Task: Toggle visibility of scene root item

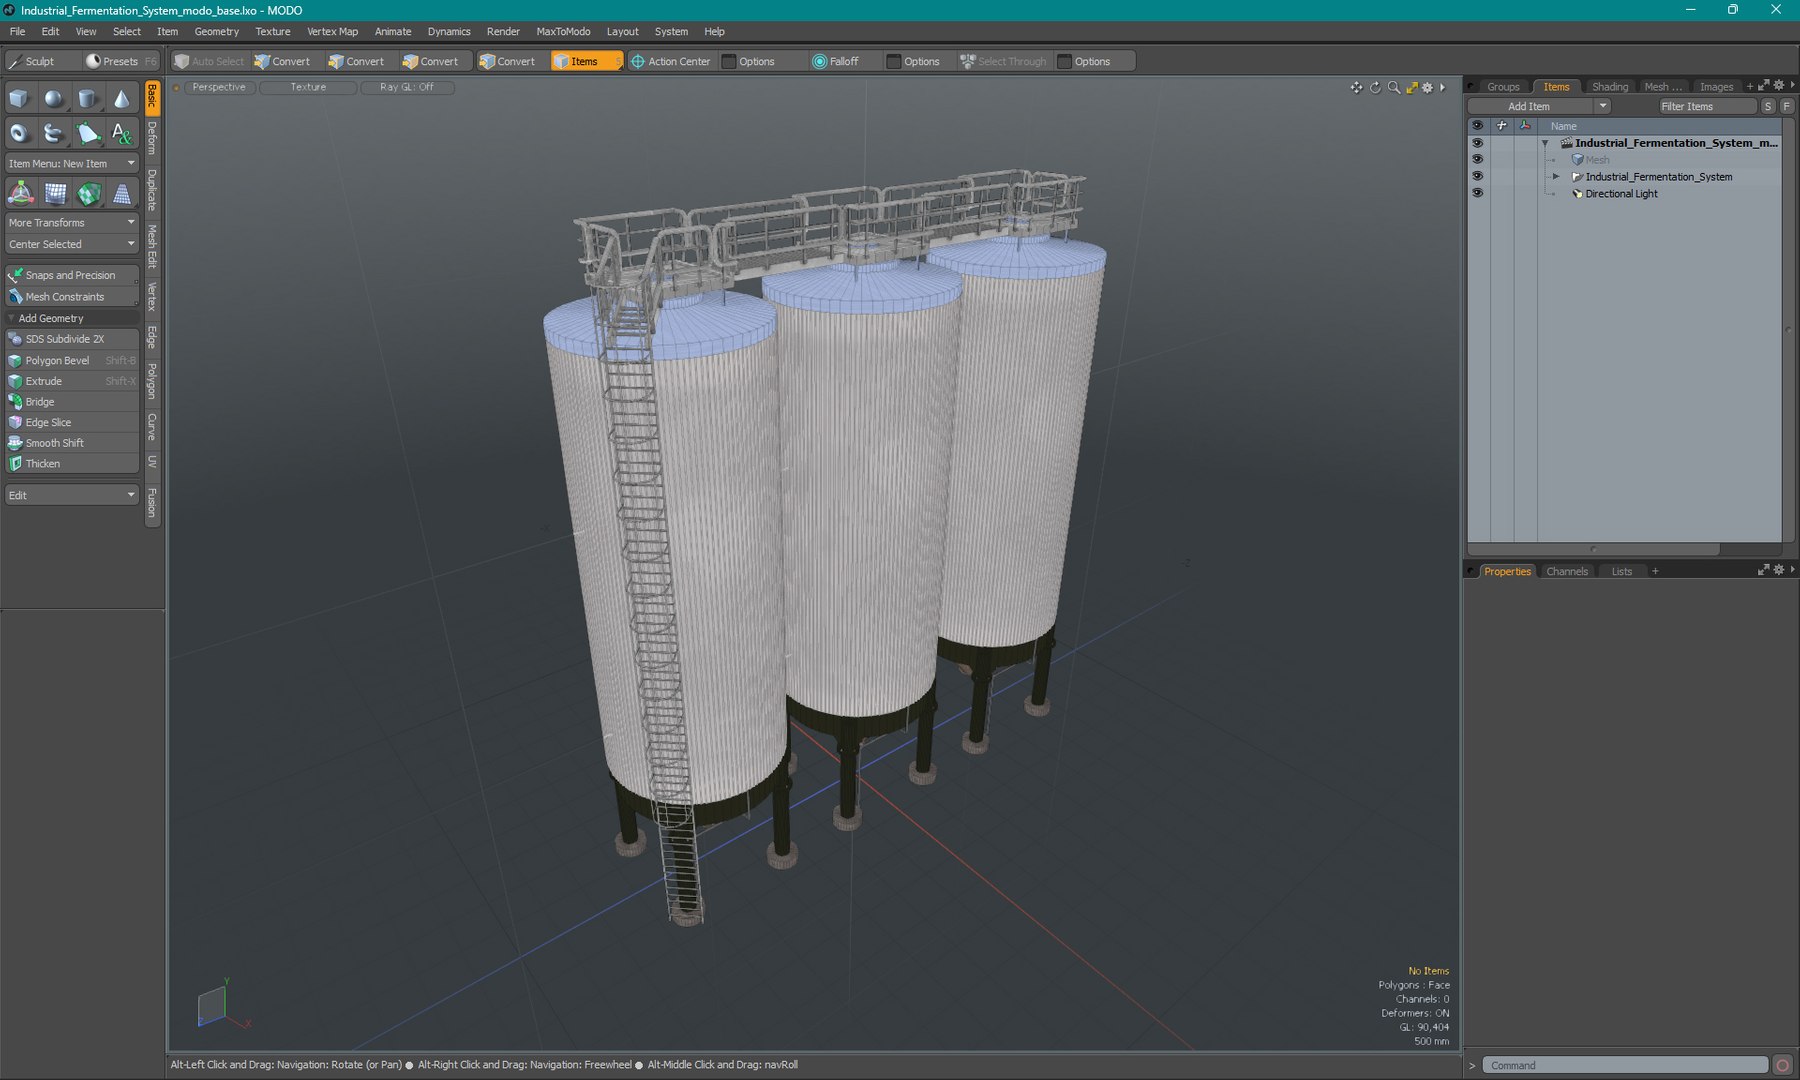Action: tap(1477, 143)
